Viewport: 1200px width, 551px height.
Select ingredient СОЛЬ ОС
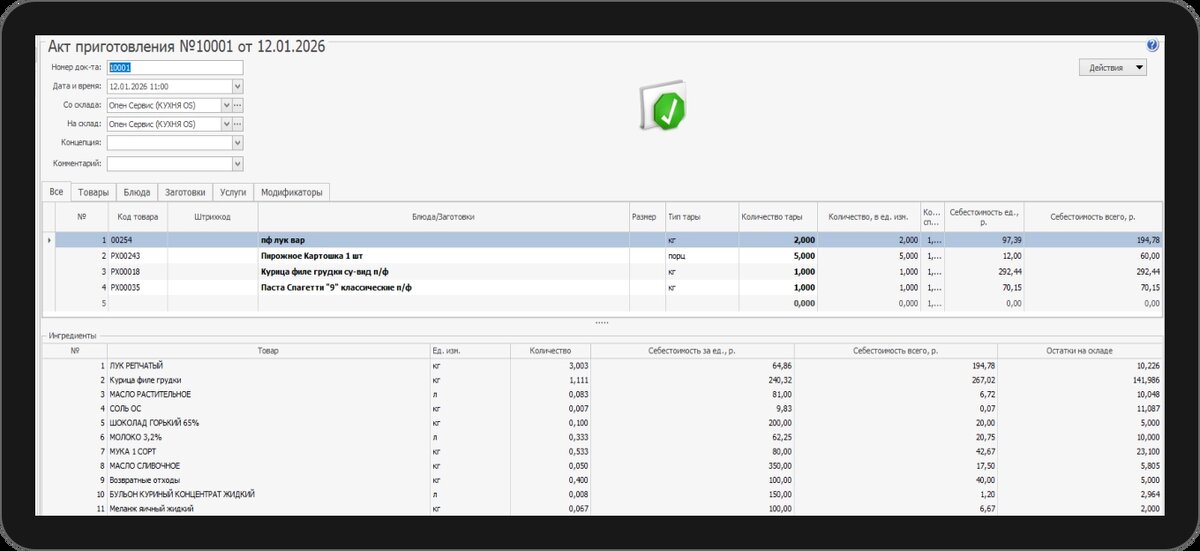pyautogui.click(x=603, y=408)
